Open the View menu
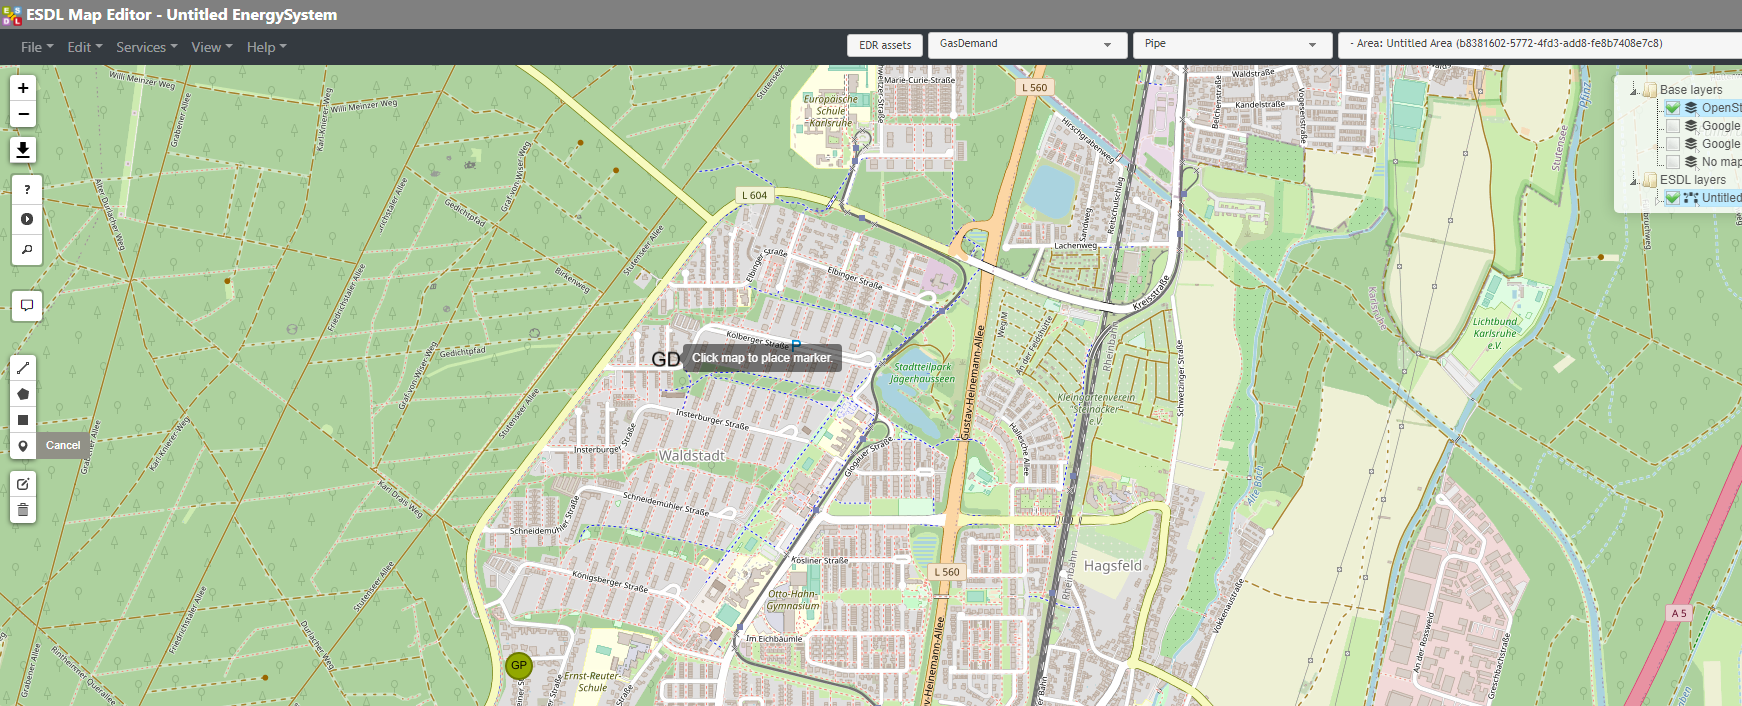1742x706 pixels. (x=211, y=47)
